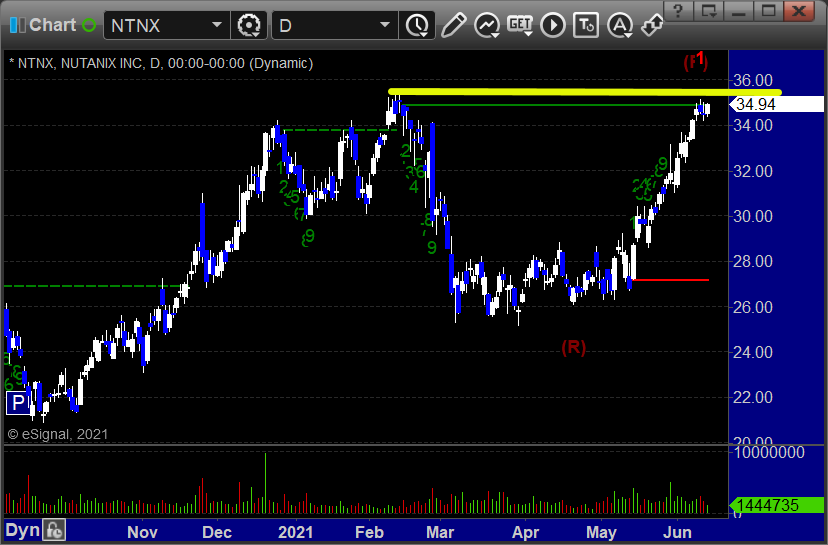Click the bar replay play button

point(553,25)
